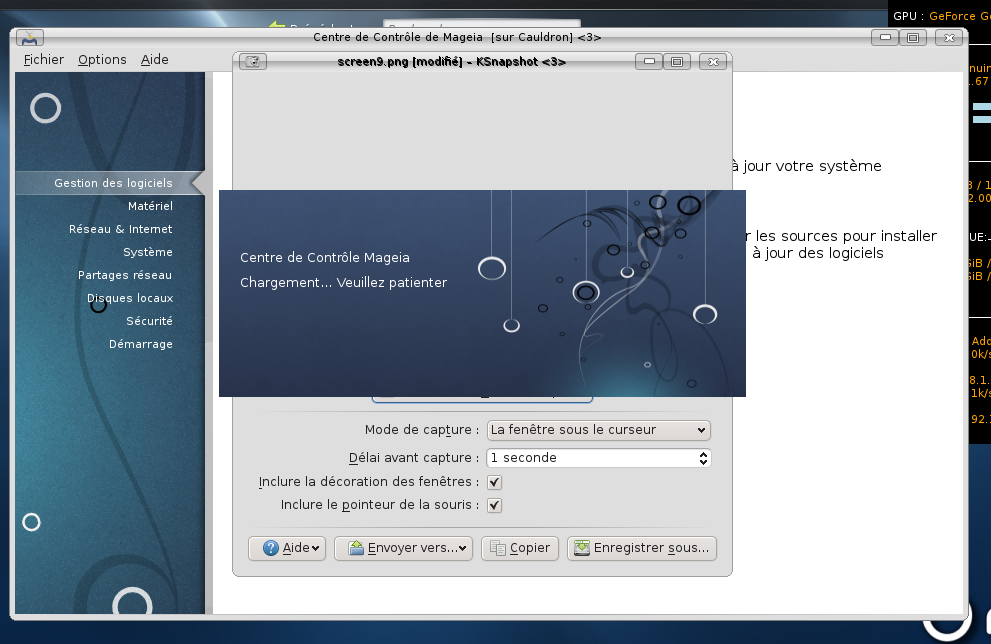Close the Centre de Contrôle de Mageia window

(949, 38)
